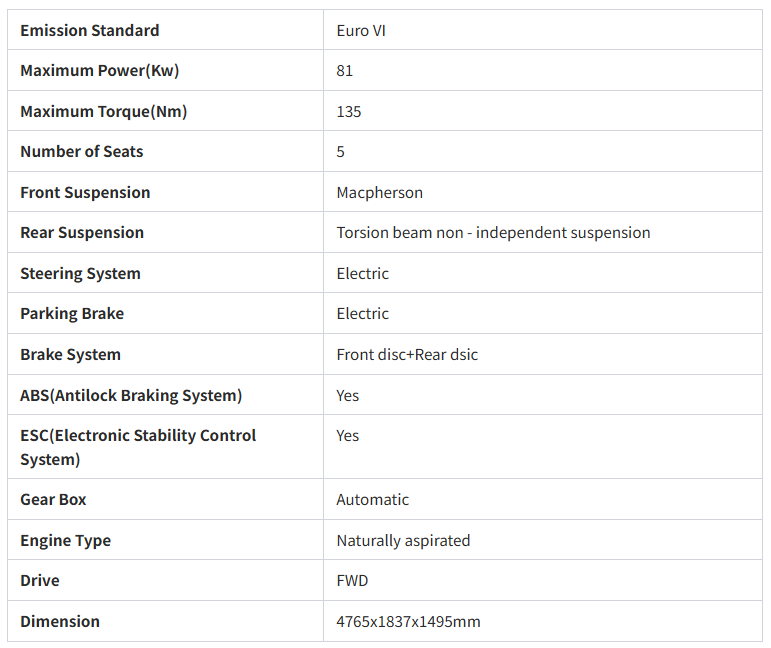Click the Torsion beam non-independent suspension text
The height and width of the screenshot is (648, 771).
pyautogui.click(x=493, y=233)
